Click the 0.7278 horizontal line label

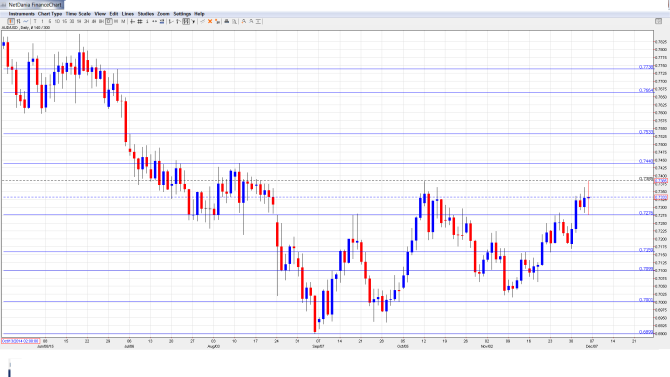click(646, 213)
